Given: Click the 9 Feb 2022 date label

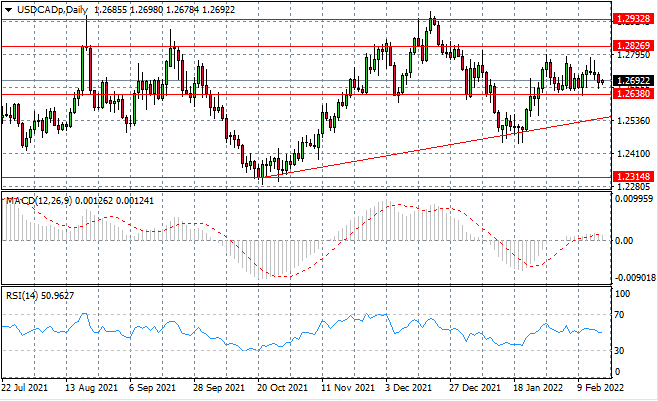Looking at the screenshot, I should pos(601,388).
